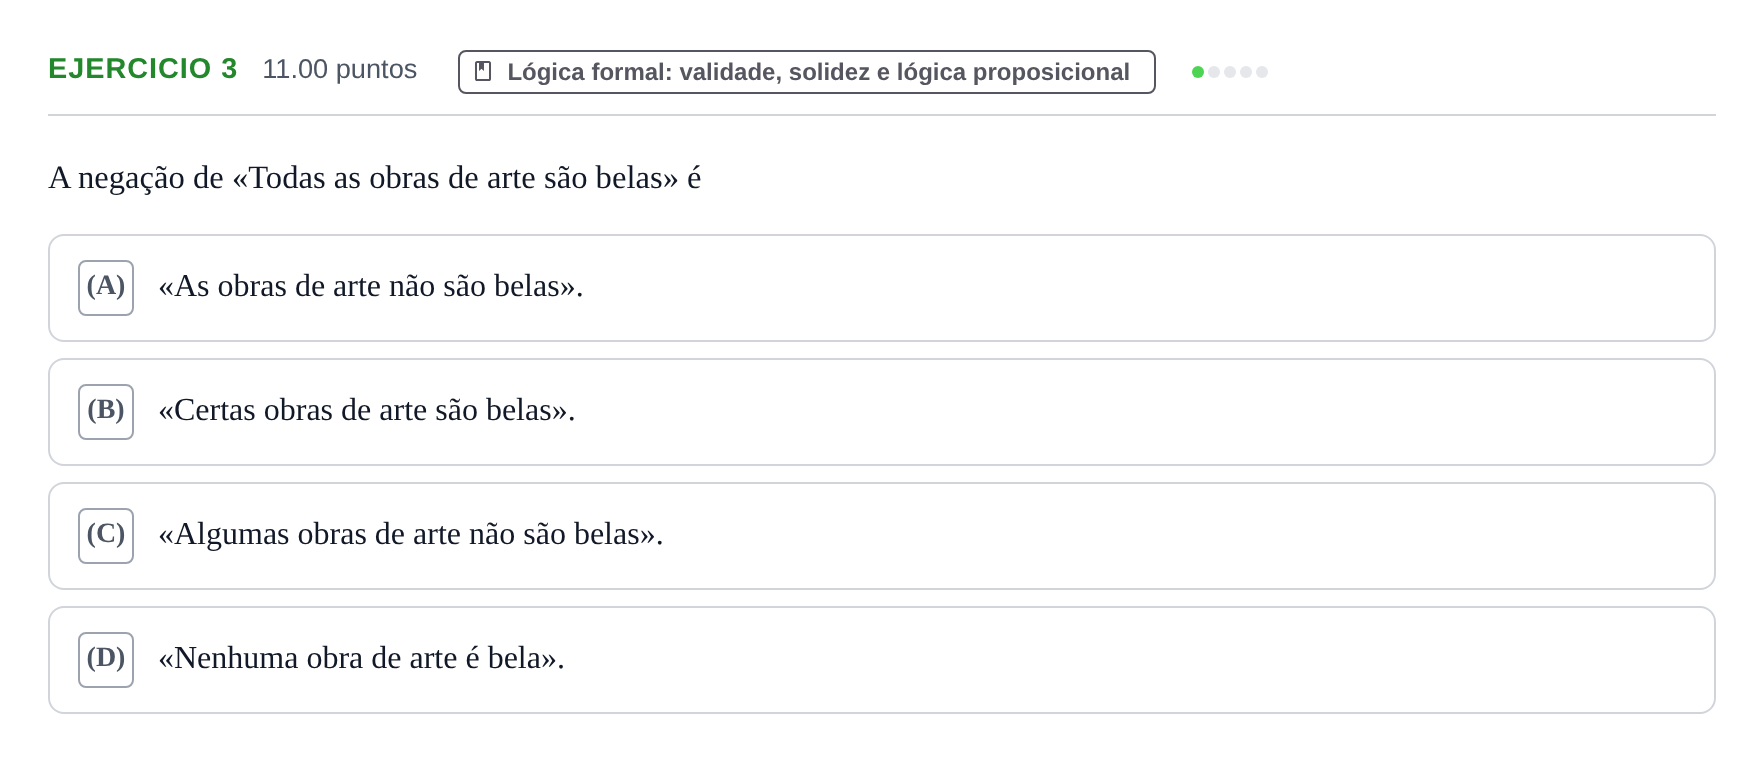Choose answer «Nenhuma obra de arte é bela»
The width and height of the screenshot is (1764, 762).
882,660
